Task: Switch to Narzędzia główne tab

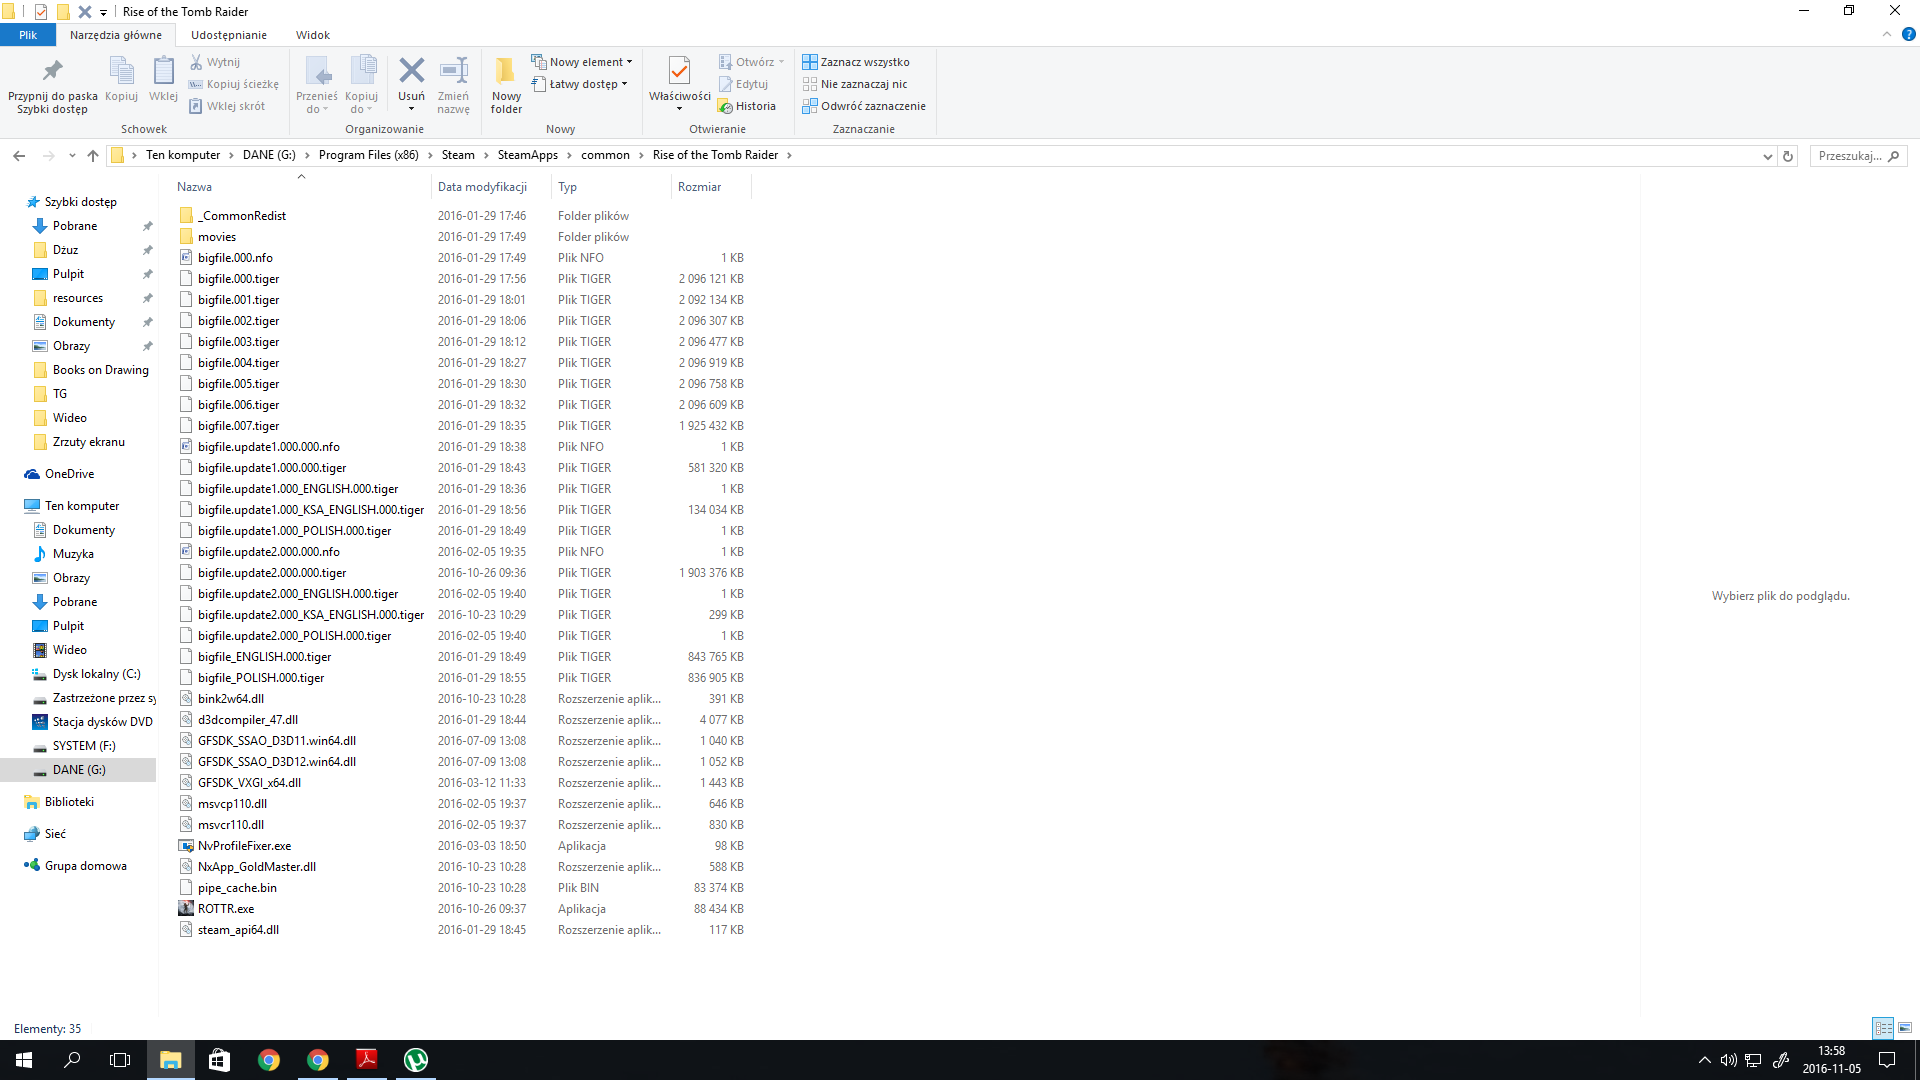Action: point(116,35)
